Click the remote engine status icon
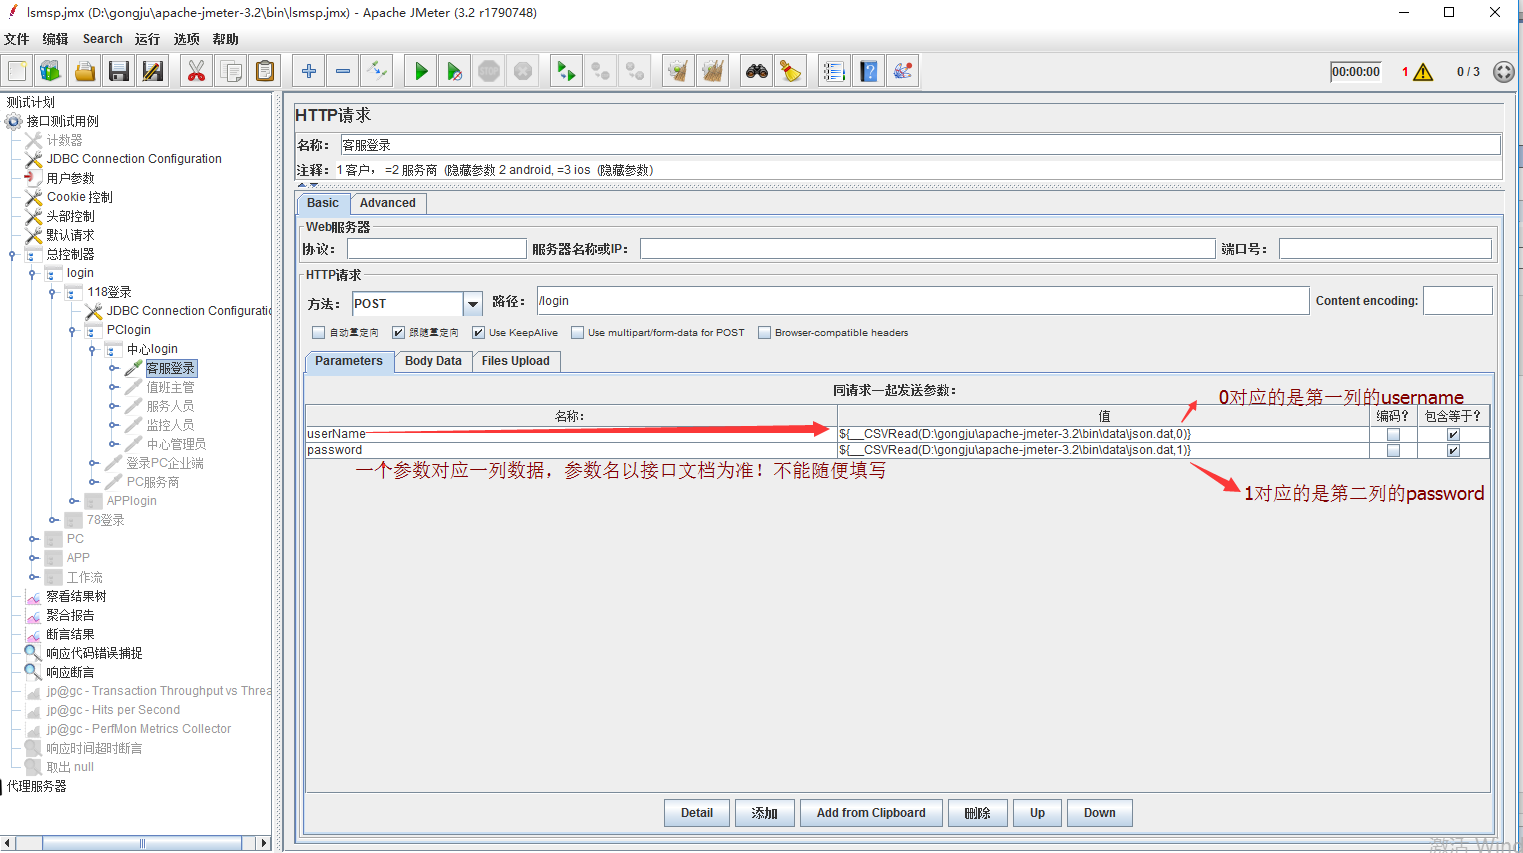 [1503, 72]
